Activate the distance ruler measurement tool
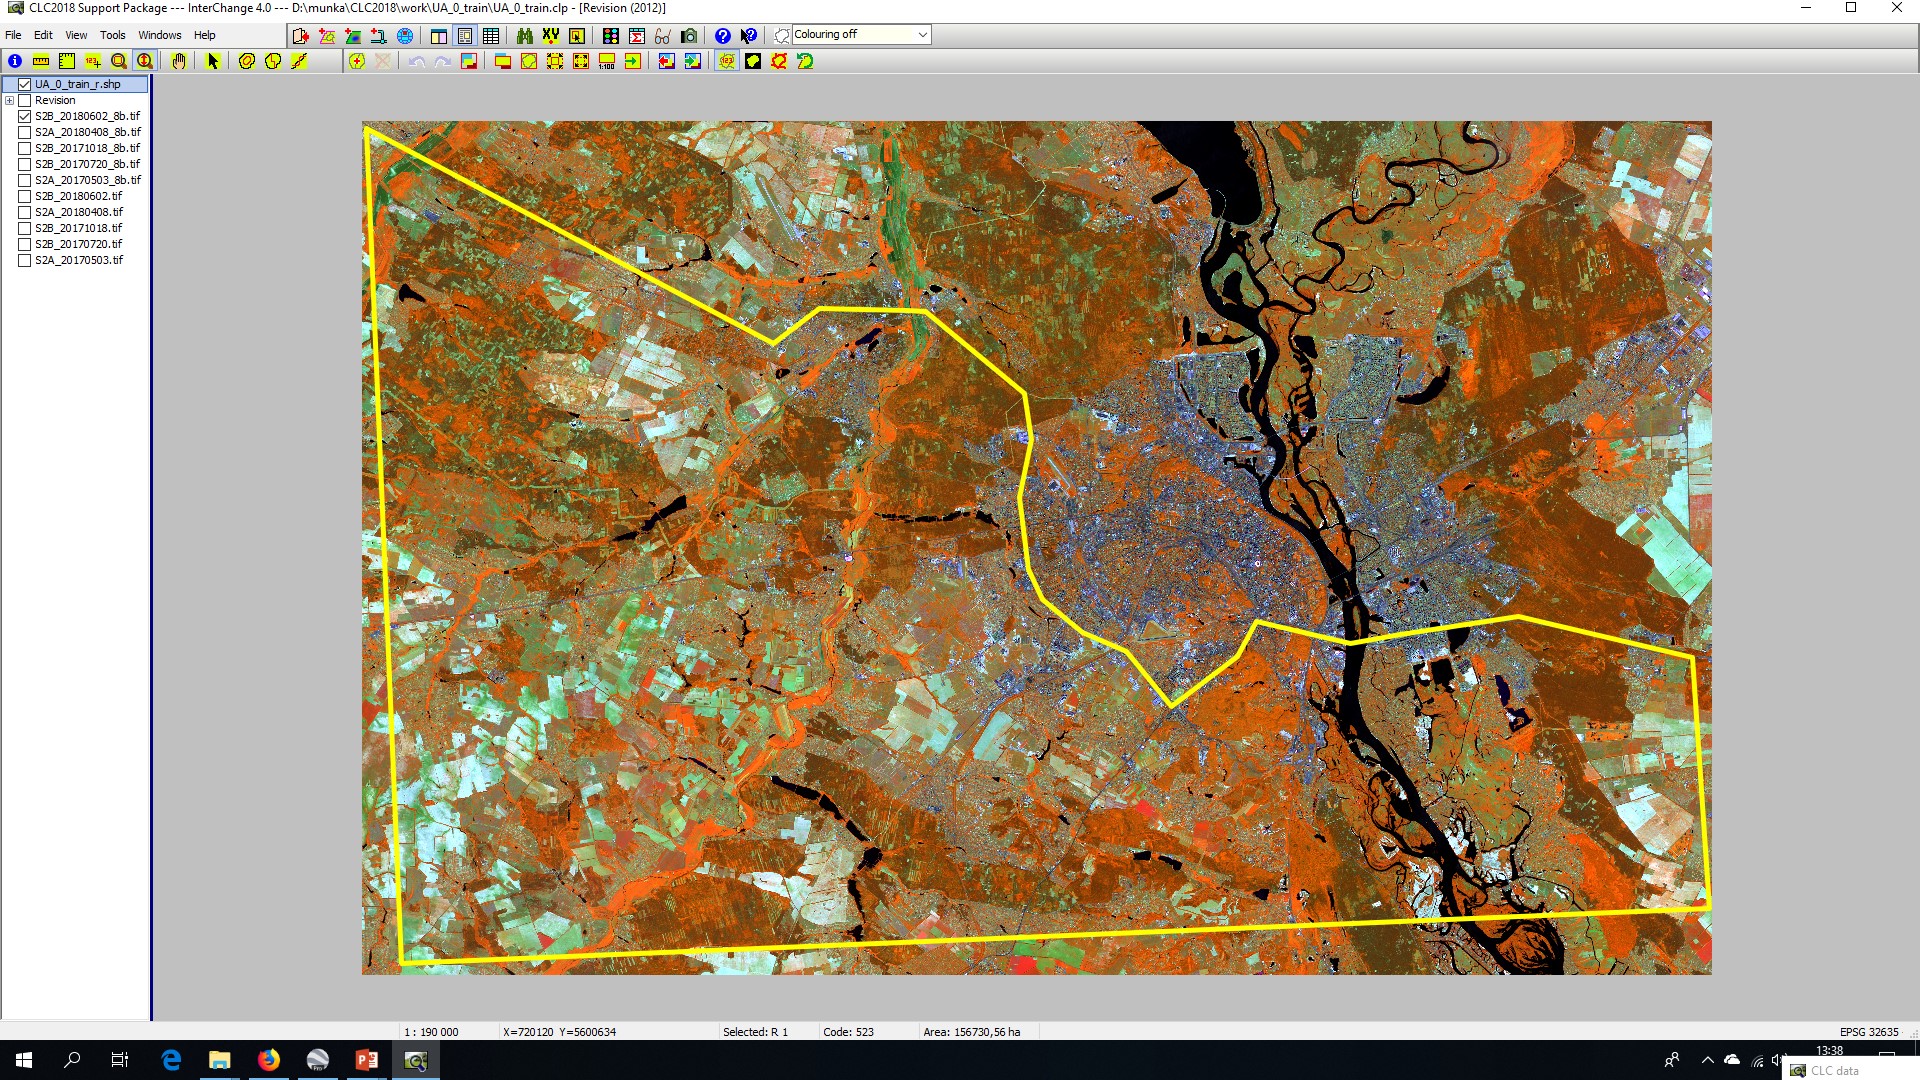This screenshot has width=1920, height=1080. coord(41,61)
